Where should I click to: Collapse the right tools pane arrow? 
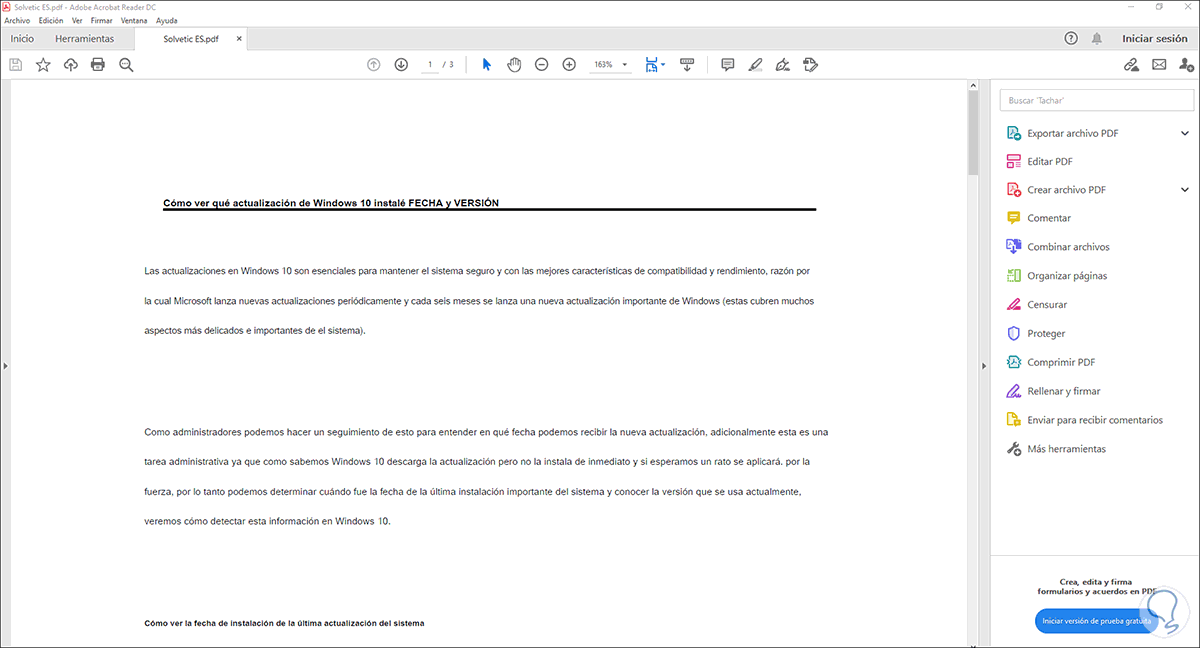985,367
